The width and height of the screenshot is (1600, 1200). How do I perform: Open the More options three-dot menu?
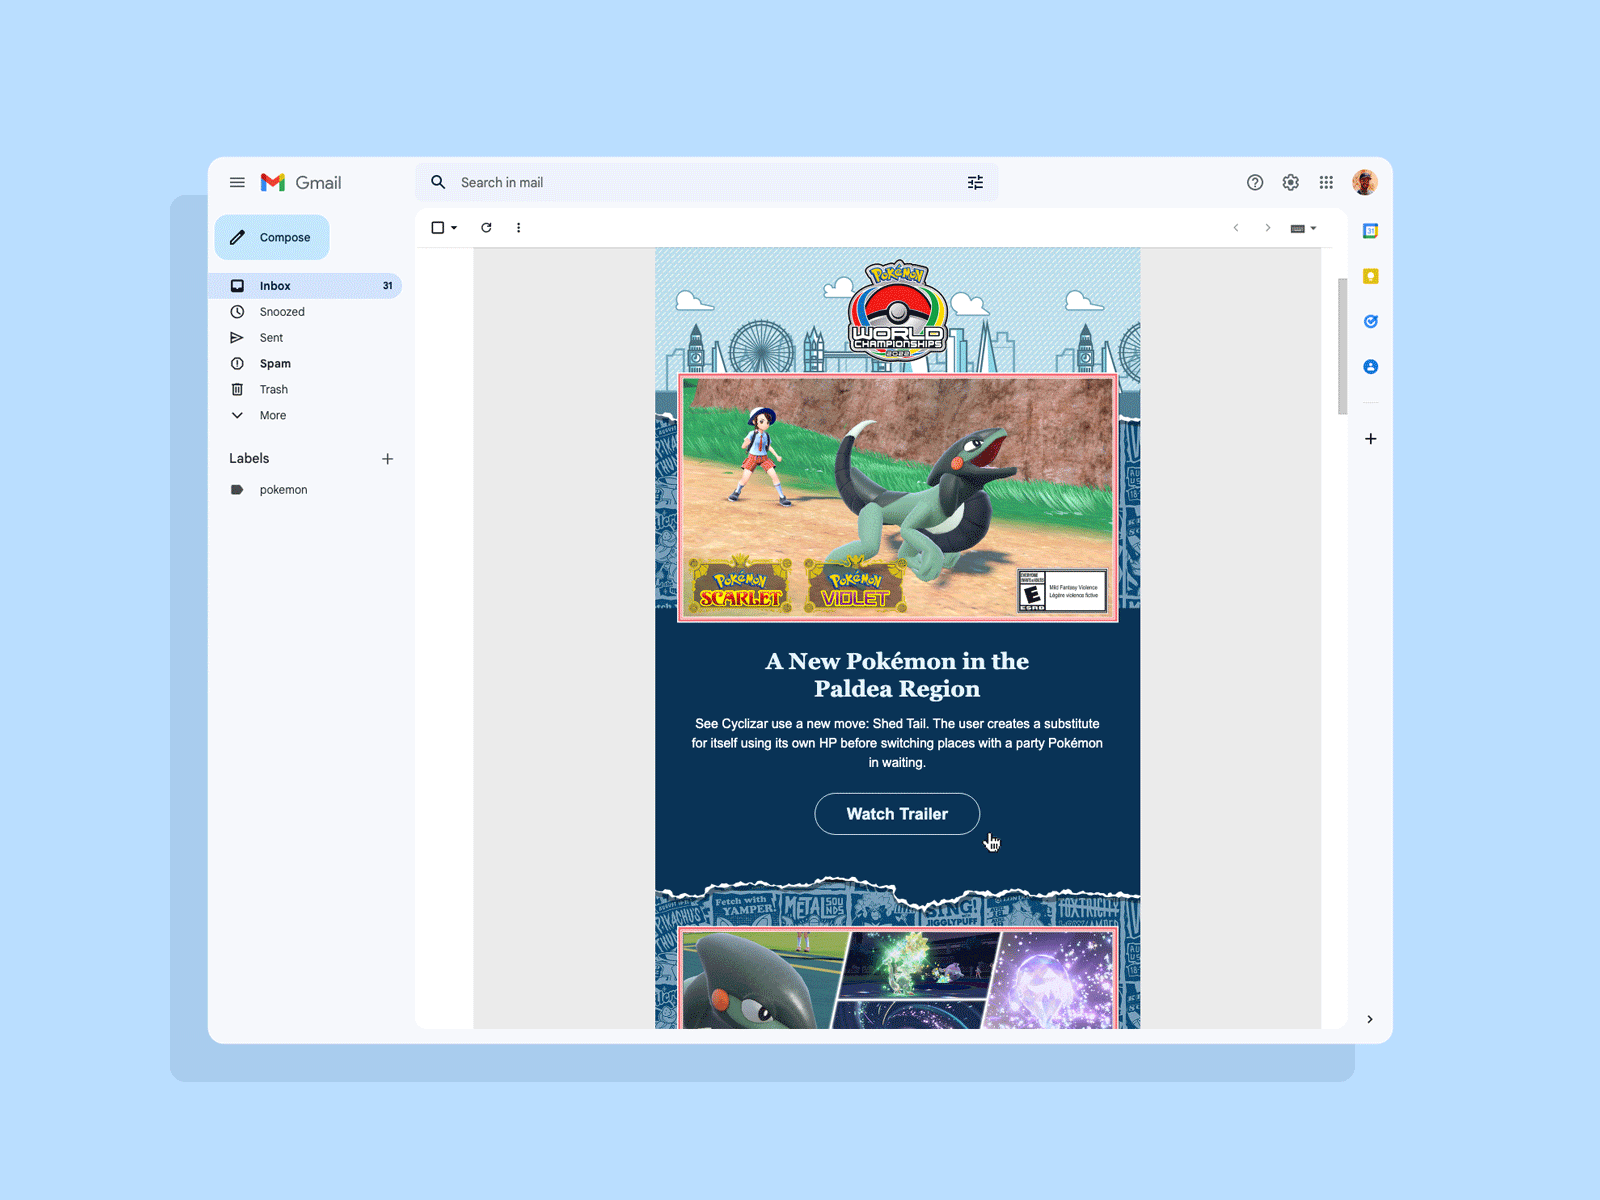pos(518,228)
